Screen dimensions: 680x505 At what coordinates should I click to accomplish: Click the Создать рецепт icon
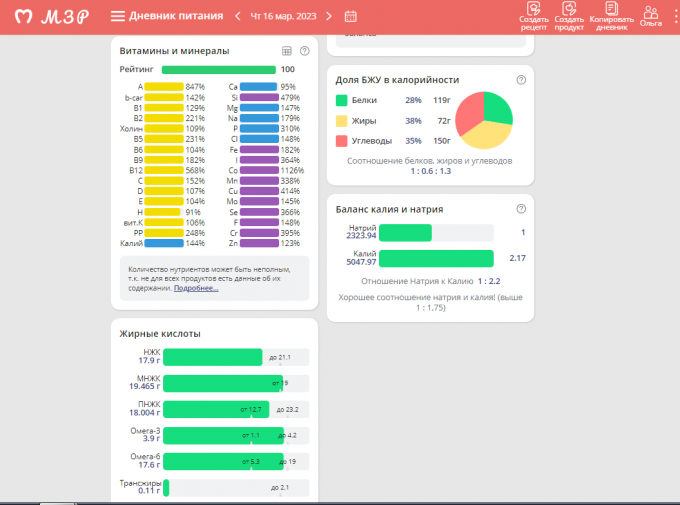[x=533, y=12]
